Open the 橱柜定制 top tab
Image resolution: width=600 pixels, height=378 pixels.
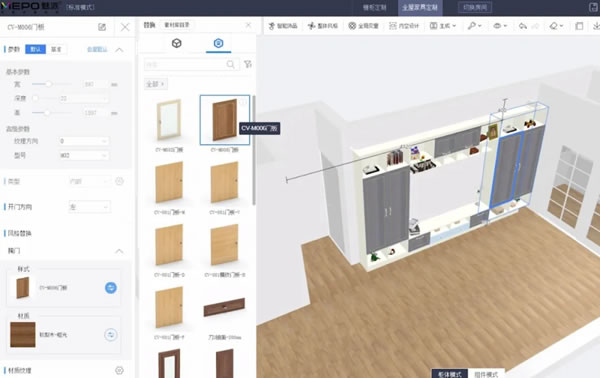coord(375,8)
